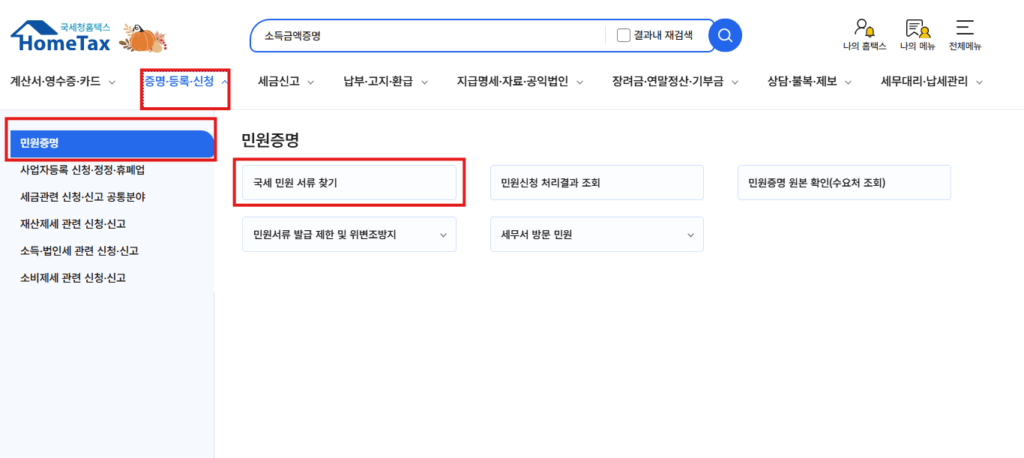
Task: Open 세금신고 menu
Action: pyautogui.click(x=286, y=82)
